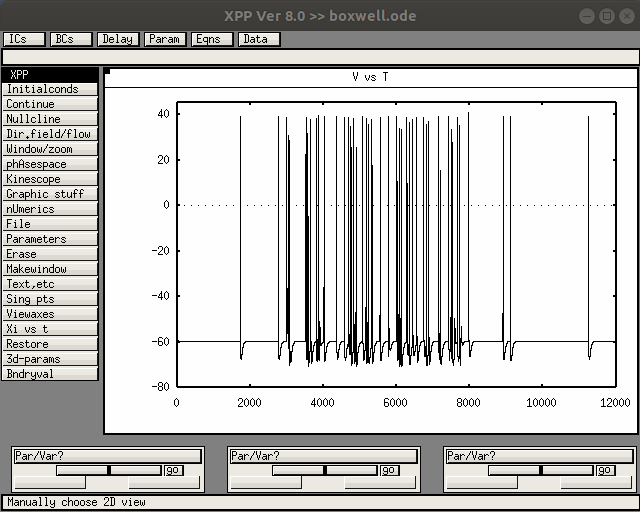Select Parameters menu entry
Image resolution: width=640 pixels, height=512 pixels.
tap(50, 239)
